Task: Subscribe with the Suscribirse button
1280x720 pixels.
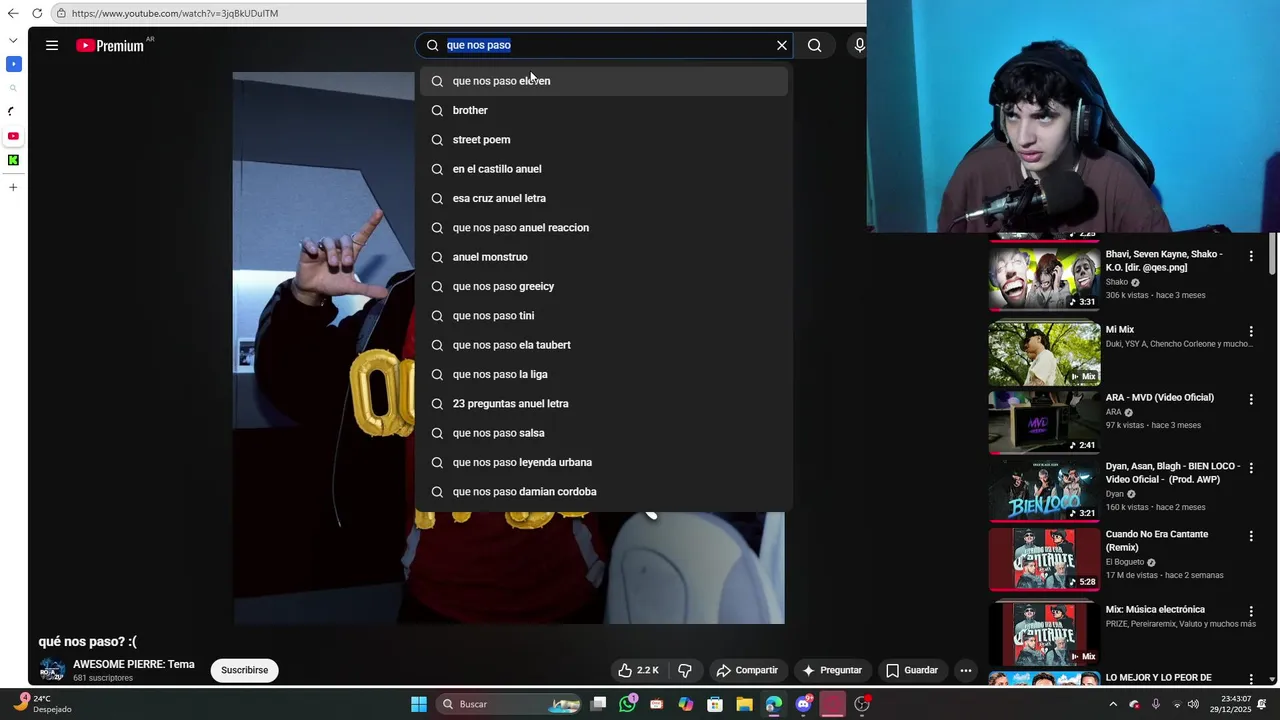Action: (x=245, y=670)
